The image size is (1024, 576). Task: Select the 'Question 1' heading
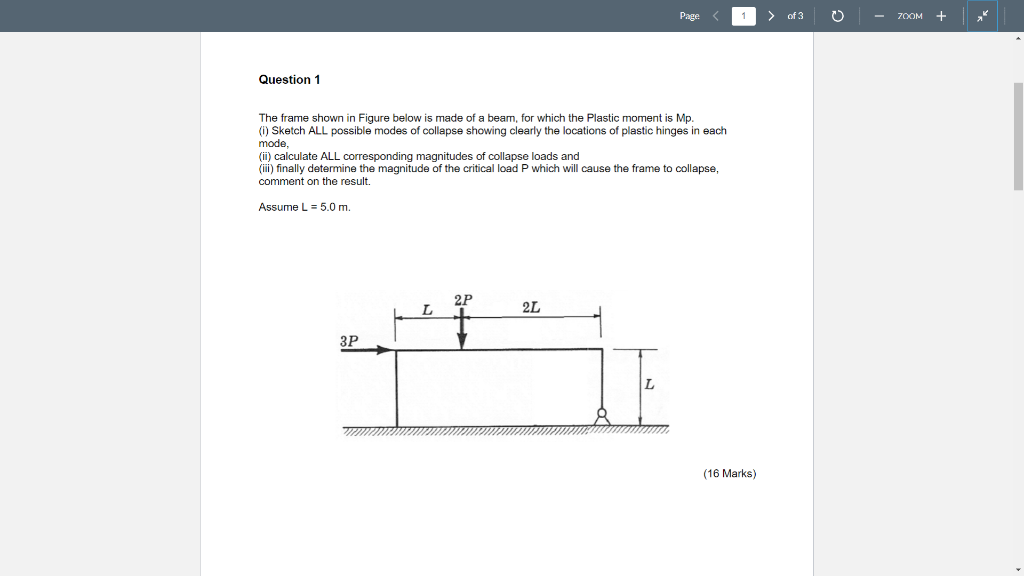coord(289,80)
